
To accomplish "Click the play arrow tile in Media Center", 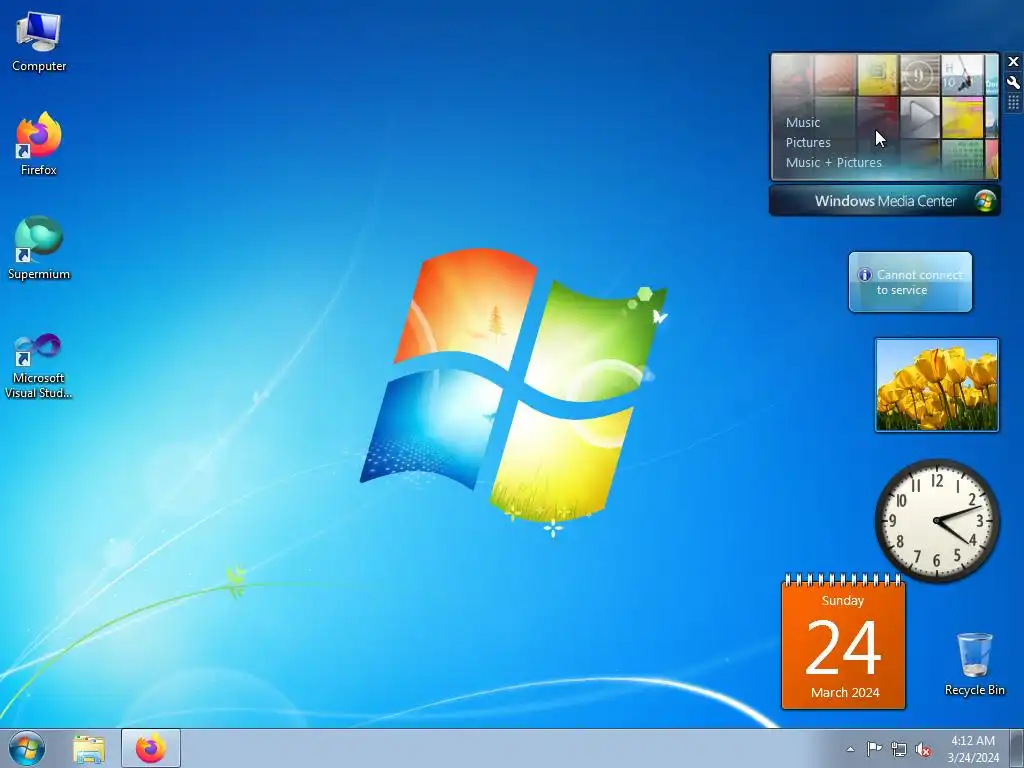I will [920, 118].
